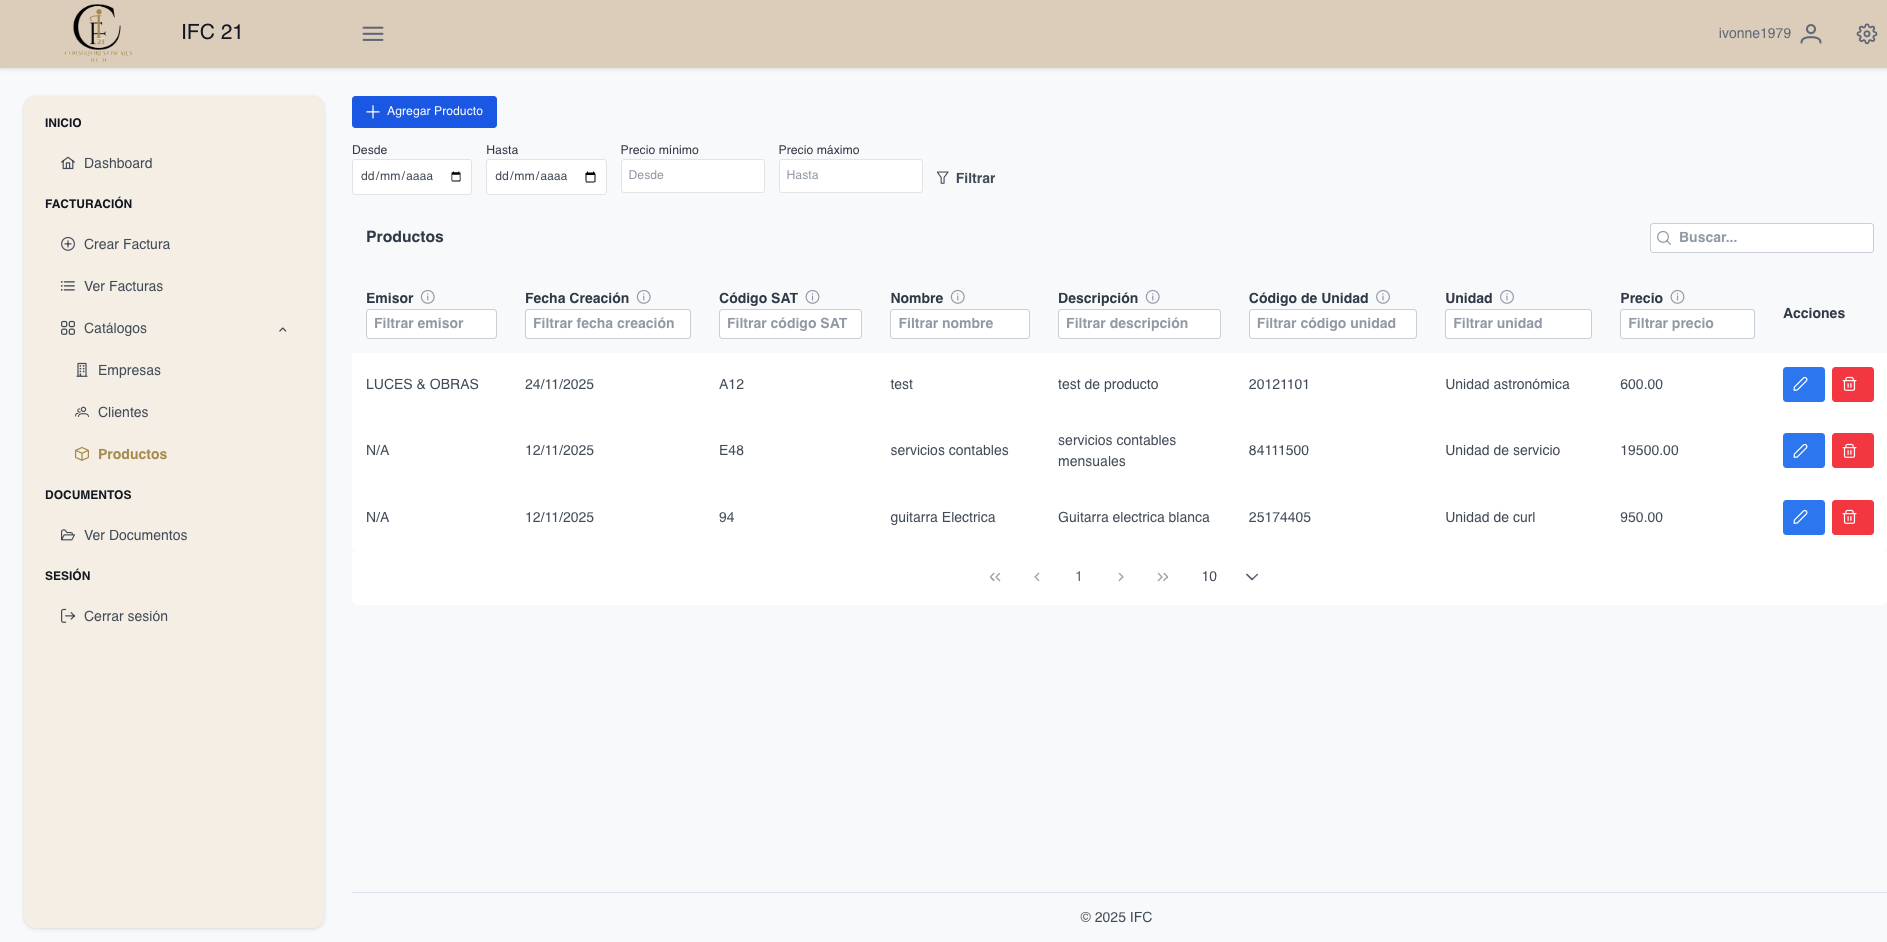1887x942 pixels.
Task: Click the Filtrar unidad field
Action: tap(1518, 324)
